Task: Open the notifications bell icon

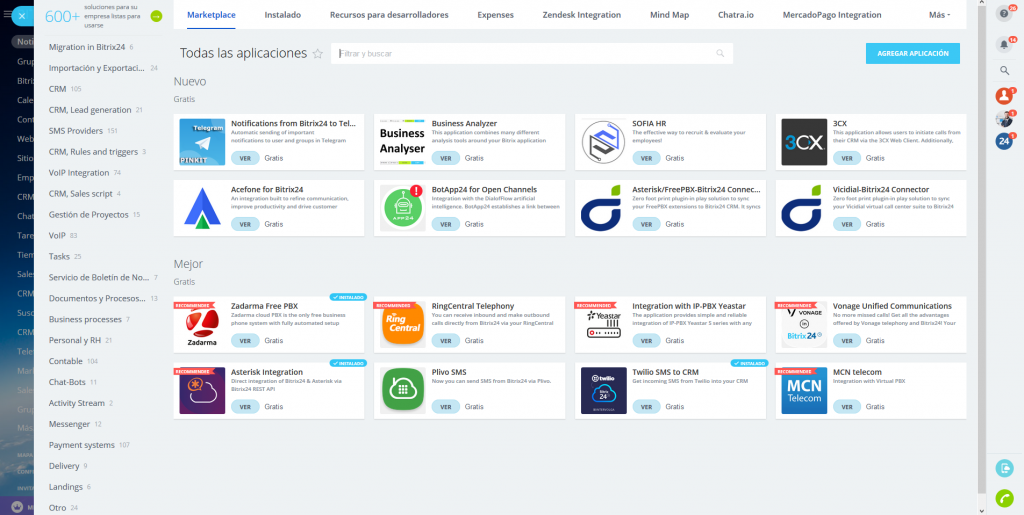Action: 1004,44
